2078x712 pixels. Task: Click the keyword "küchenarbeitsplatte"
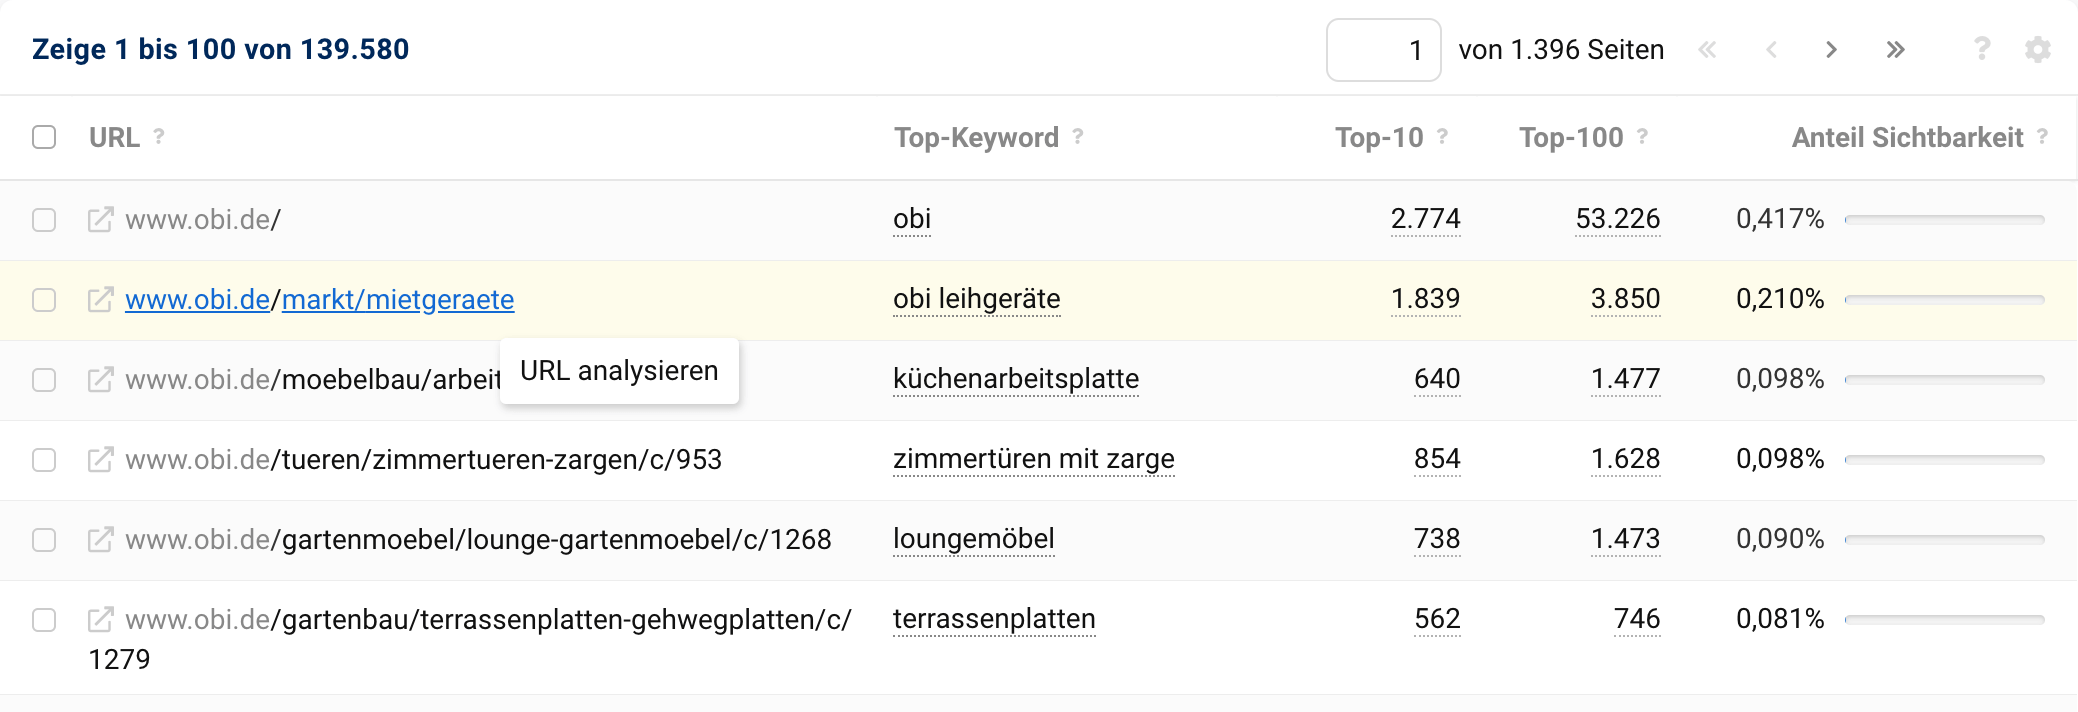(x=1015, y=379)
